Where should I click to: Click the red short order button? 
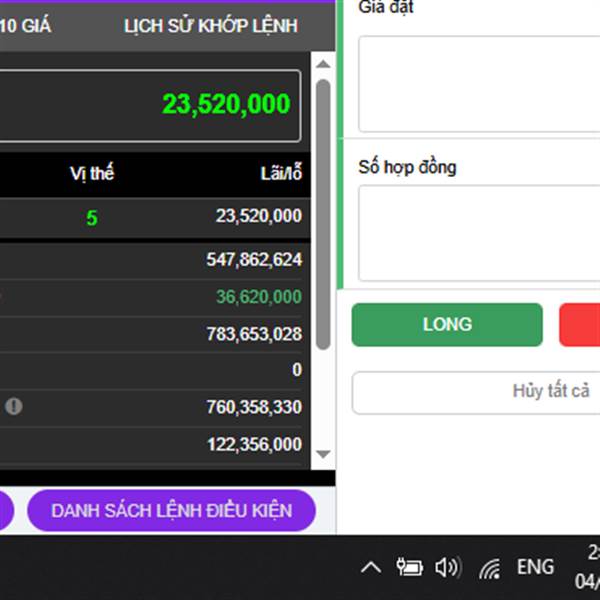tap(579, 324)
